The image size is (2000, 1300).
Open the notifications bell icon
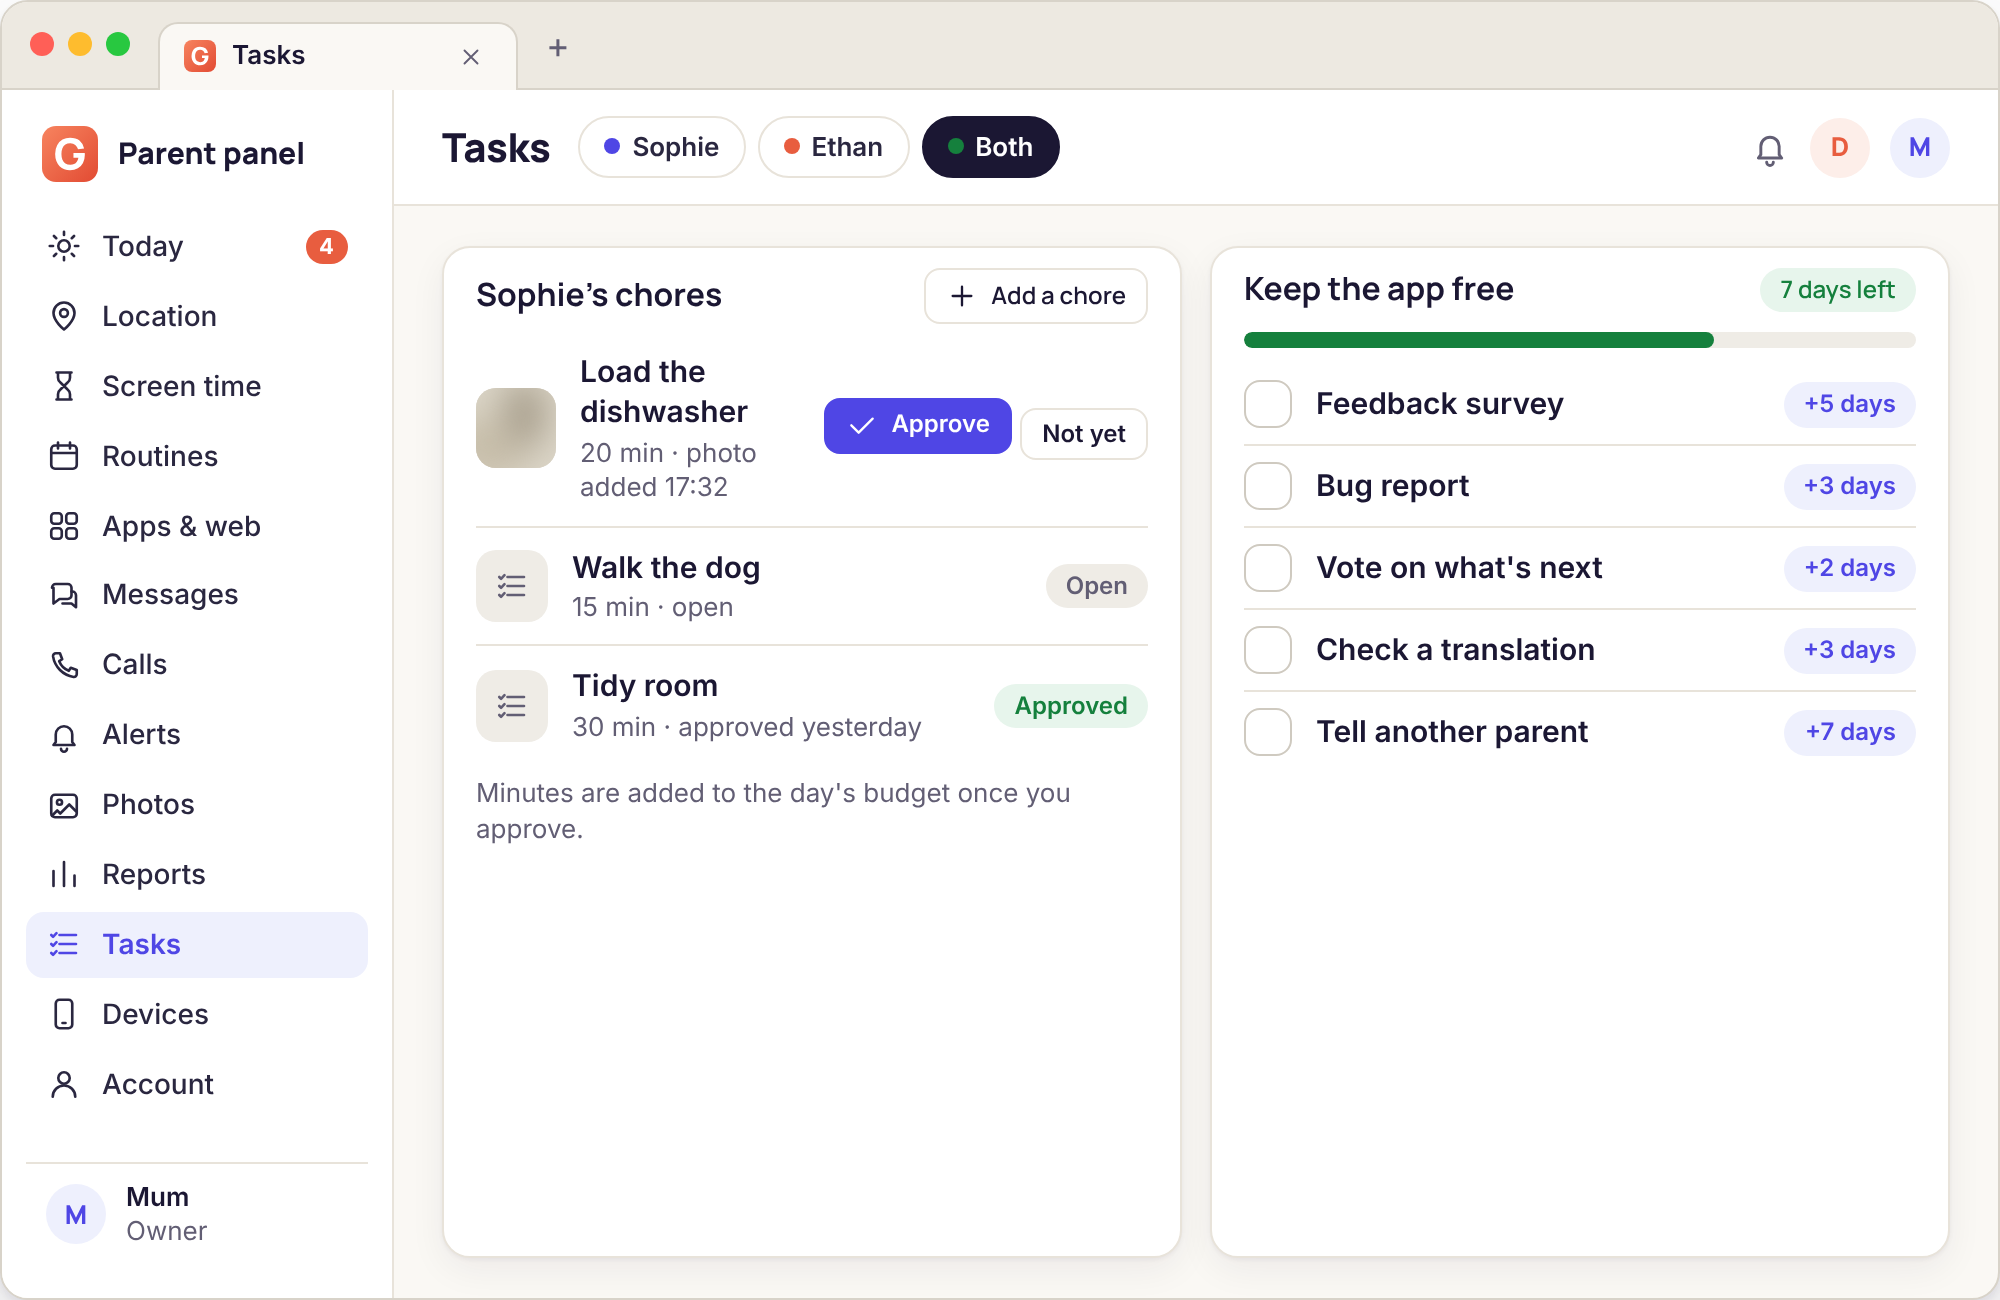(1769, 149)
